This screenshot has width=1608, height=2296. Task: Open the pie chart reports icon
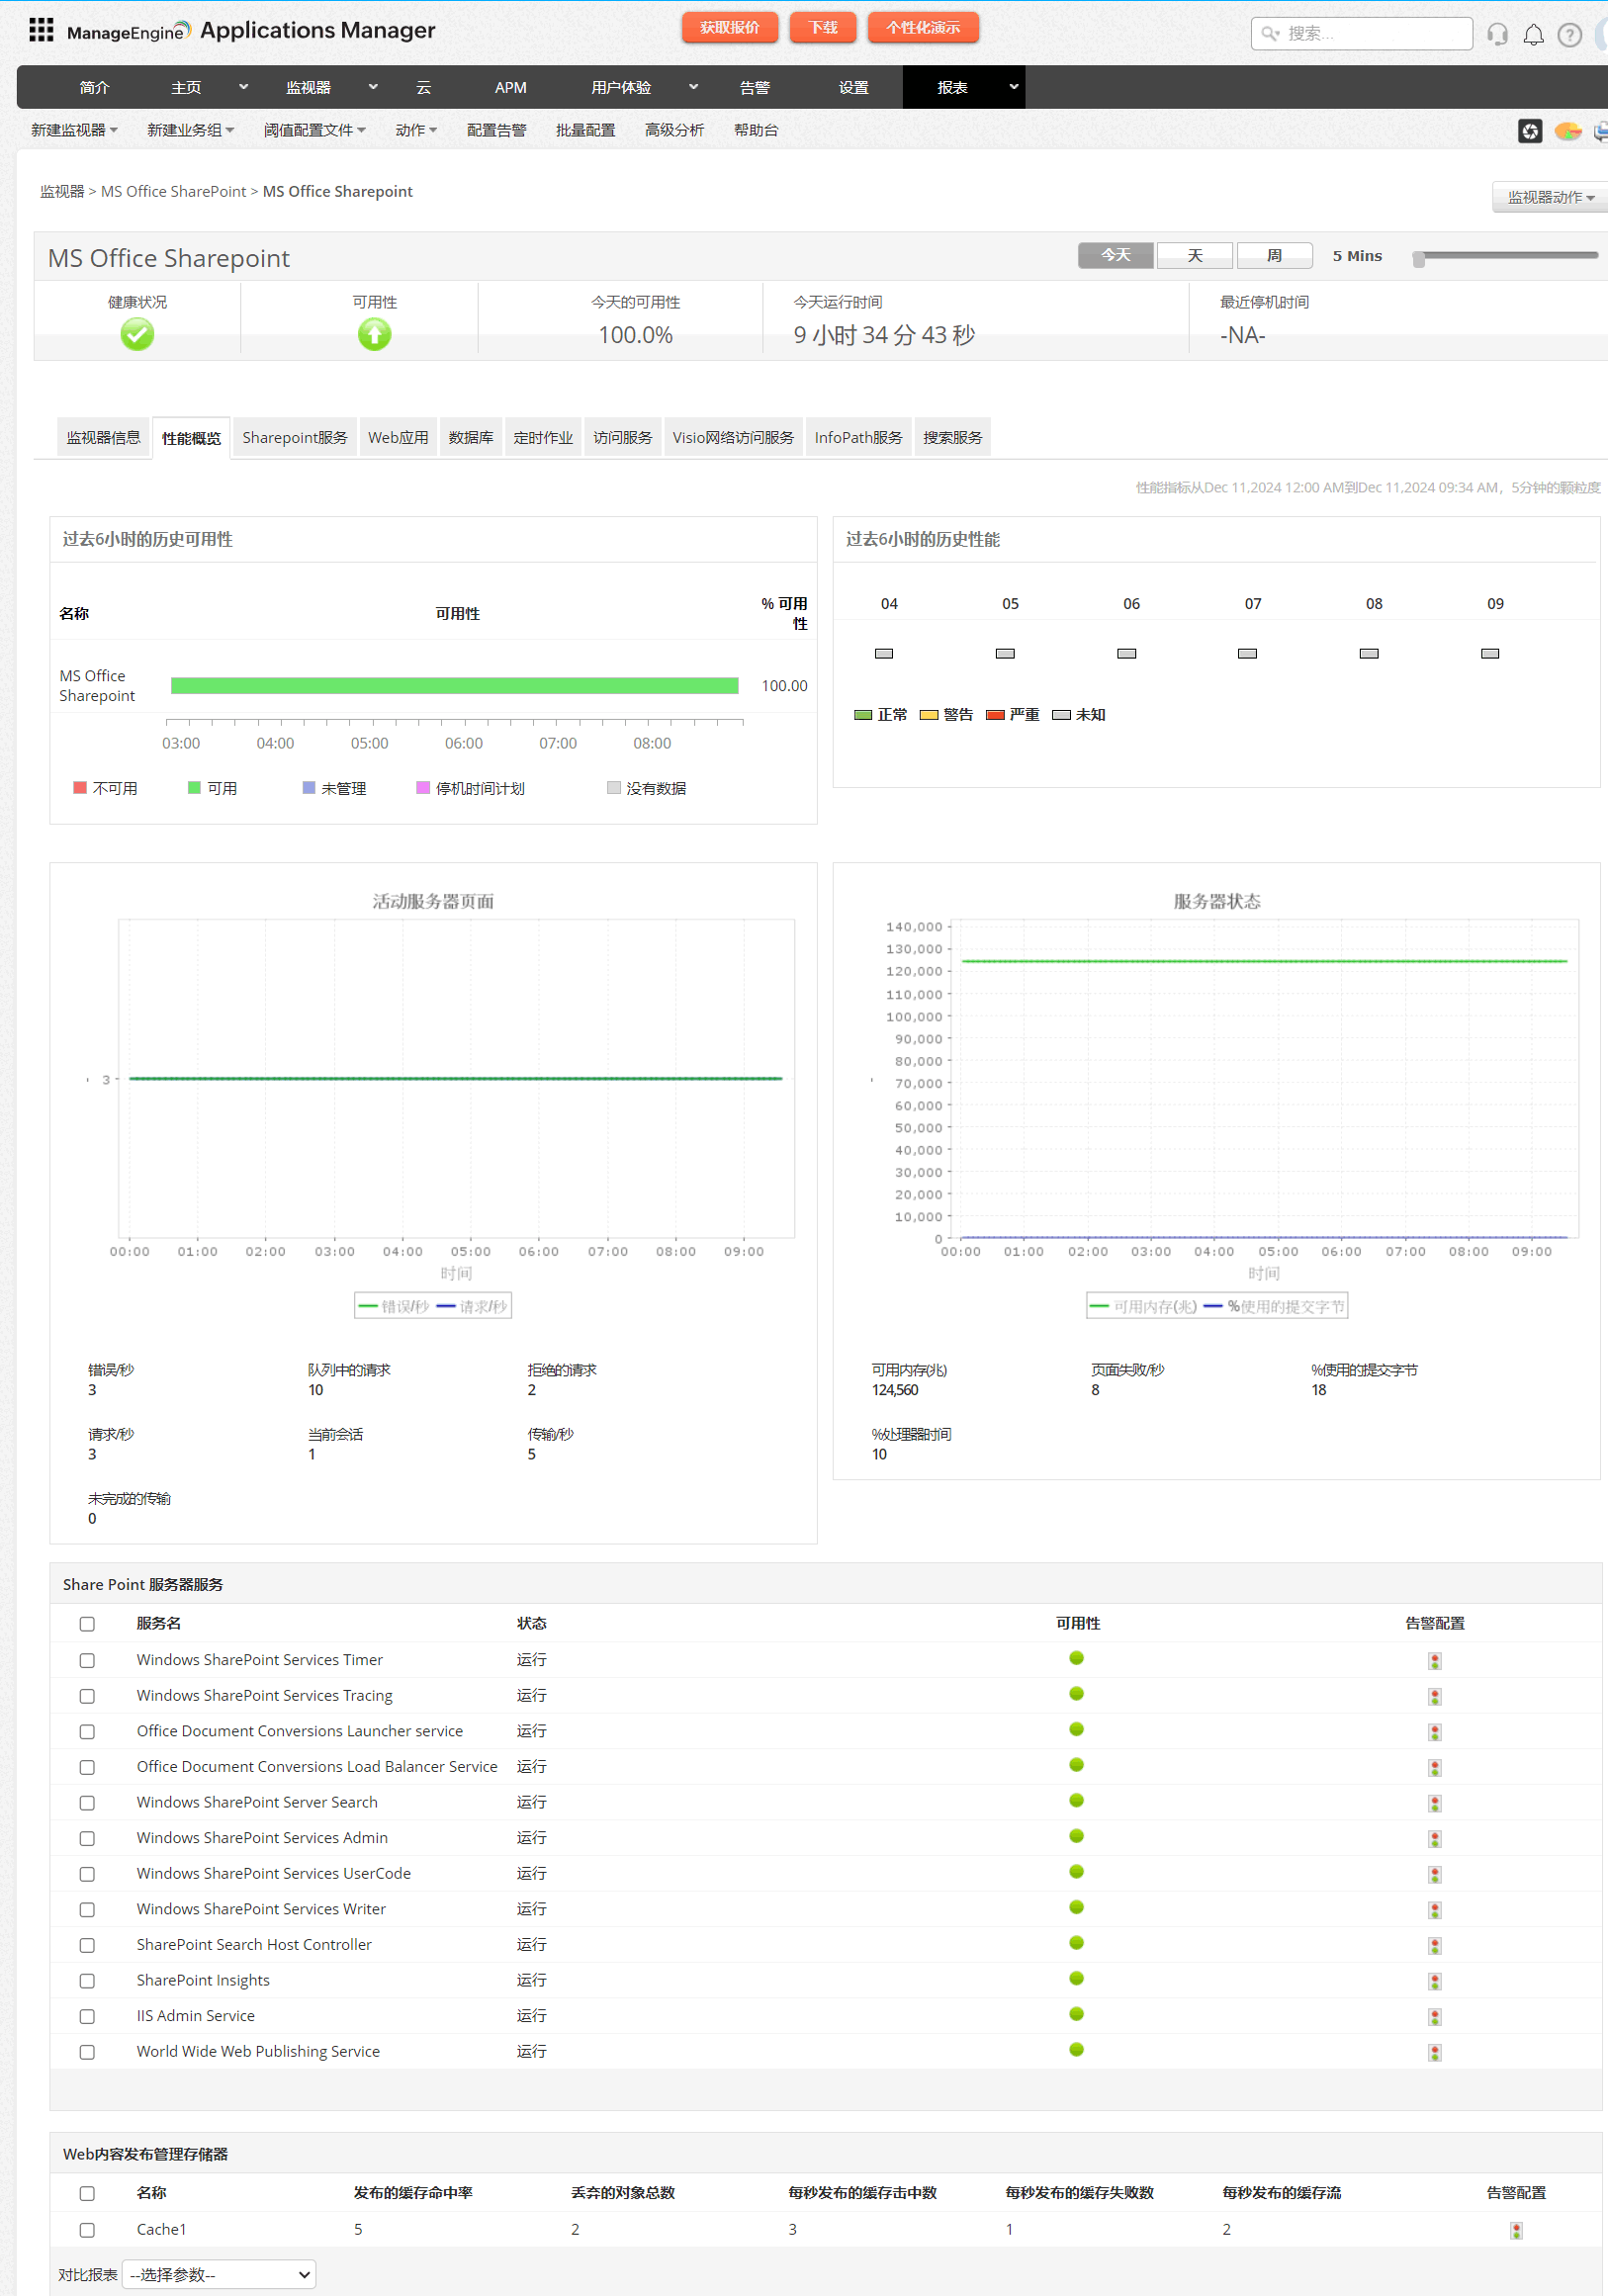point(1568,131)
